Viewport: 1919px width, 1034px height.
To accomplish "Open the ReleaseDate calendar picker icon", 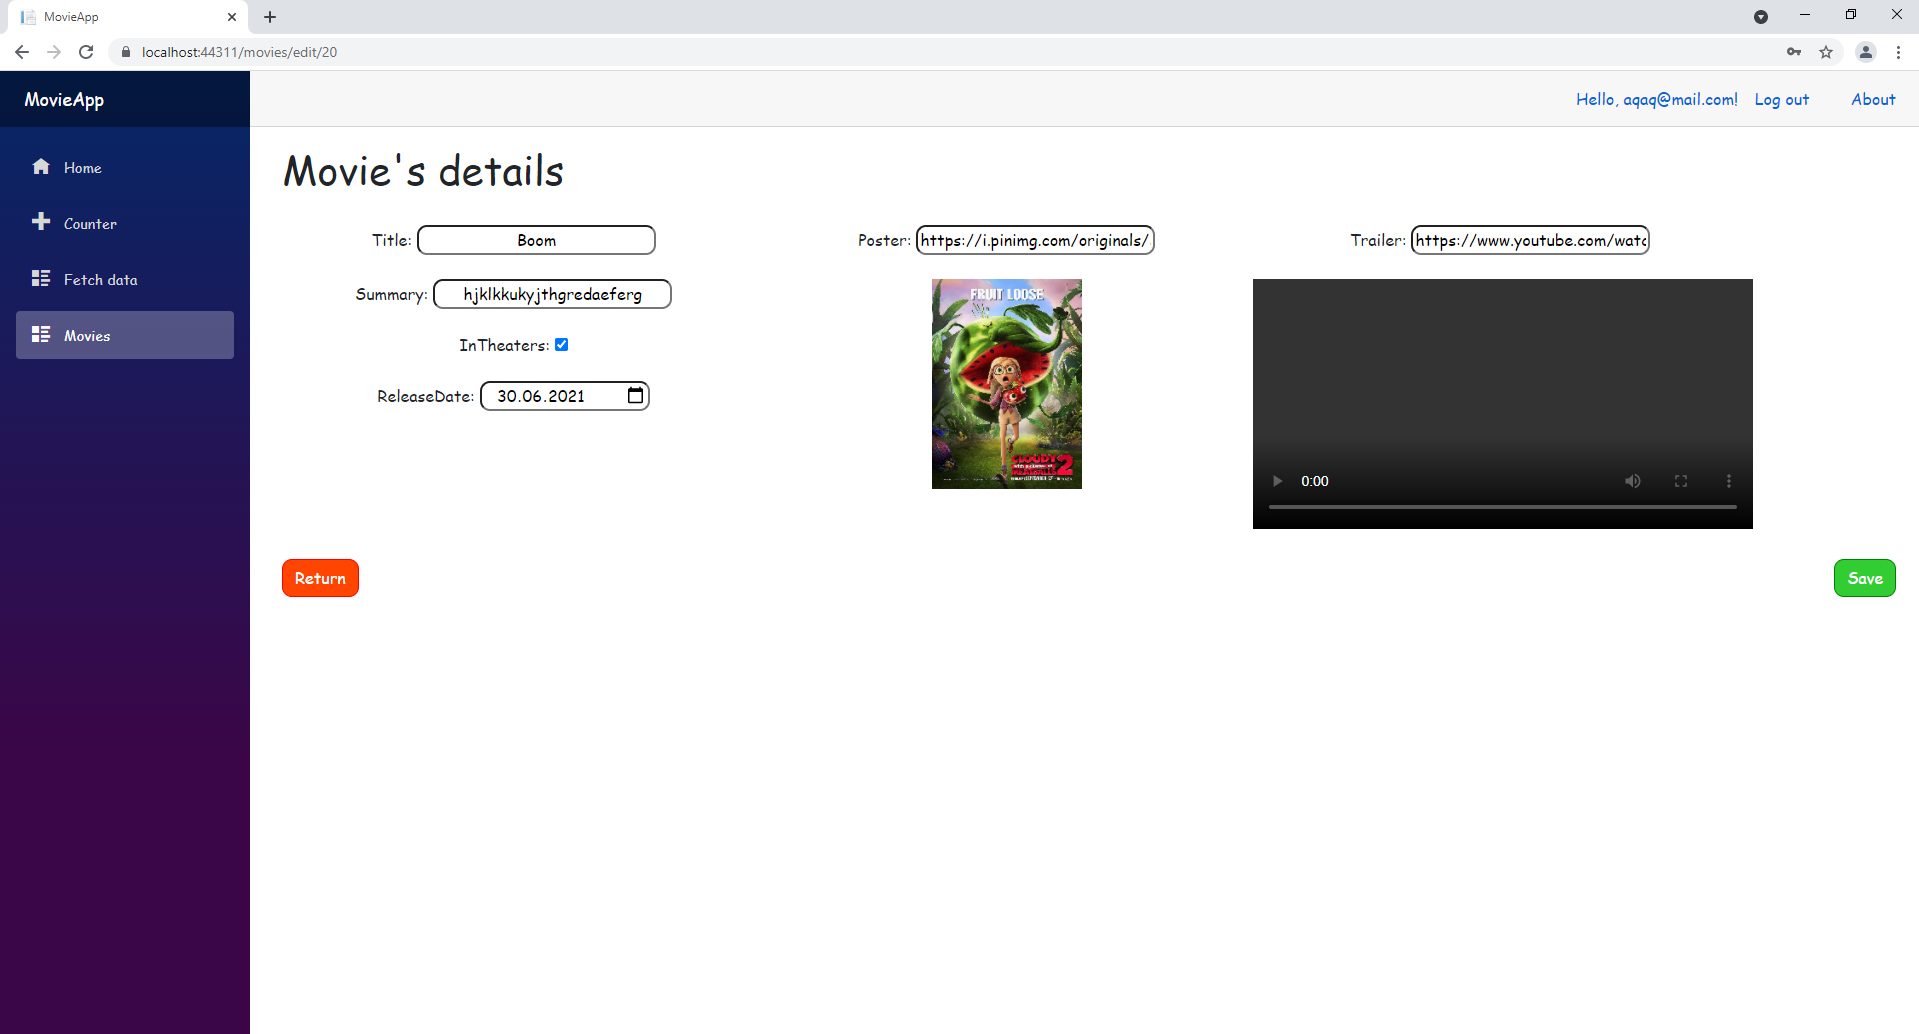I will tap(634, 395).
